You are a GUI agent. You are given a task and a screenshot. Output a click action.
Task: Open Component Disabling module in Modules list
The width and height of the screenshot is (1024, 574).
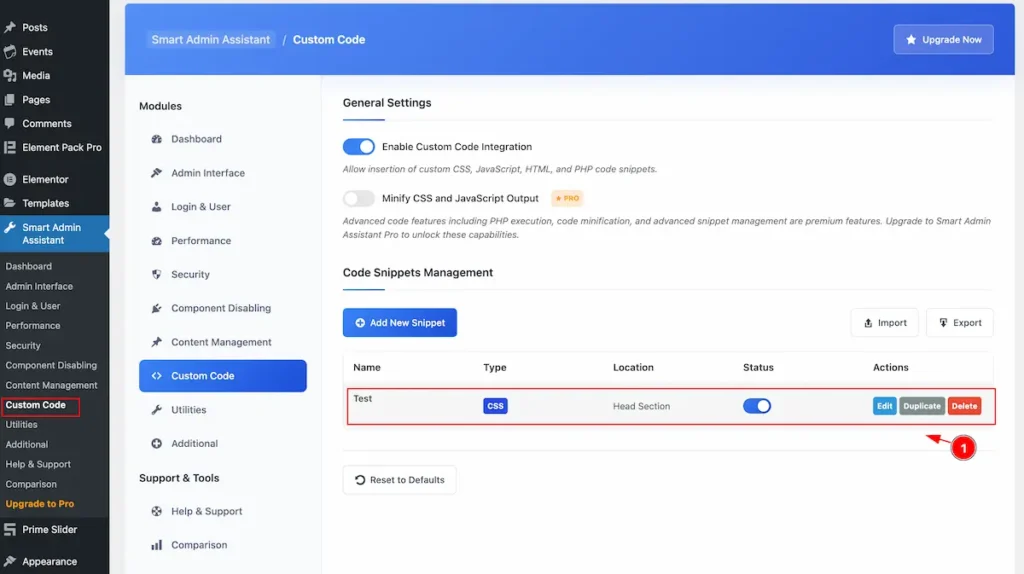[x=223, y=308]
